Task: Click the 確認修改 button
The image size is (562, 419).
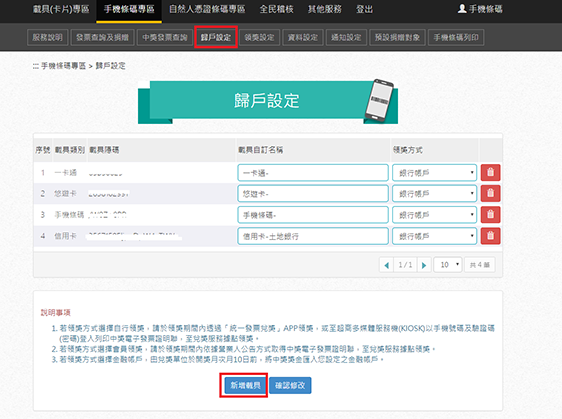Action: [290, 385]
